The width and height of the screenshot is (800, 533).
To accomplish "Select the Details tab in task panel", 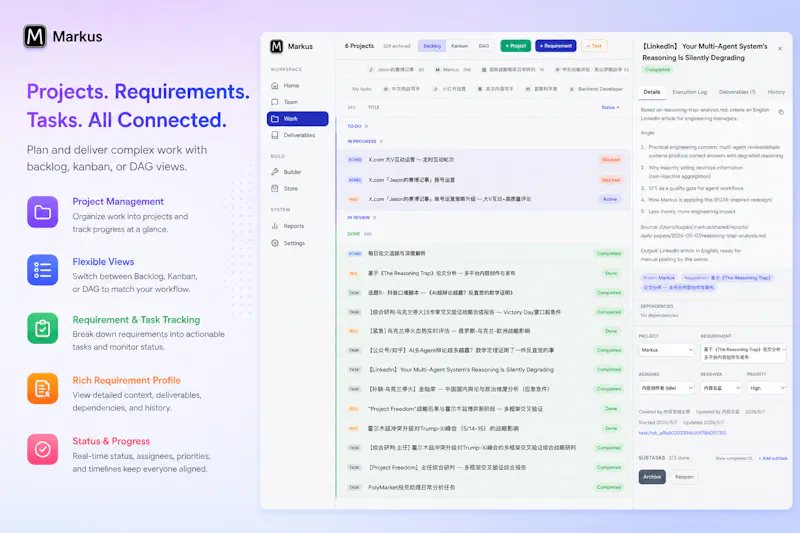I will (x=652, y=92).
